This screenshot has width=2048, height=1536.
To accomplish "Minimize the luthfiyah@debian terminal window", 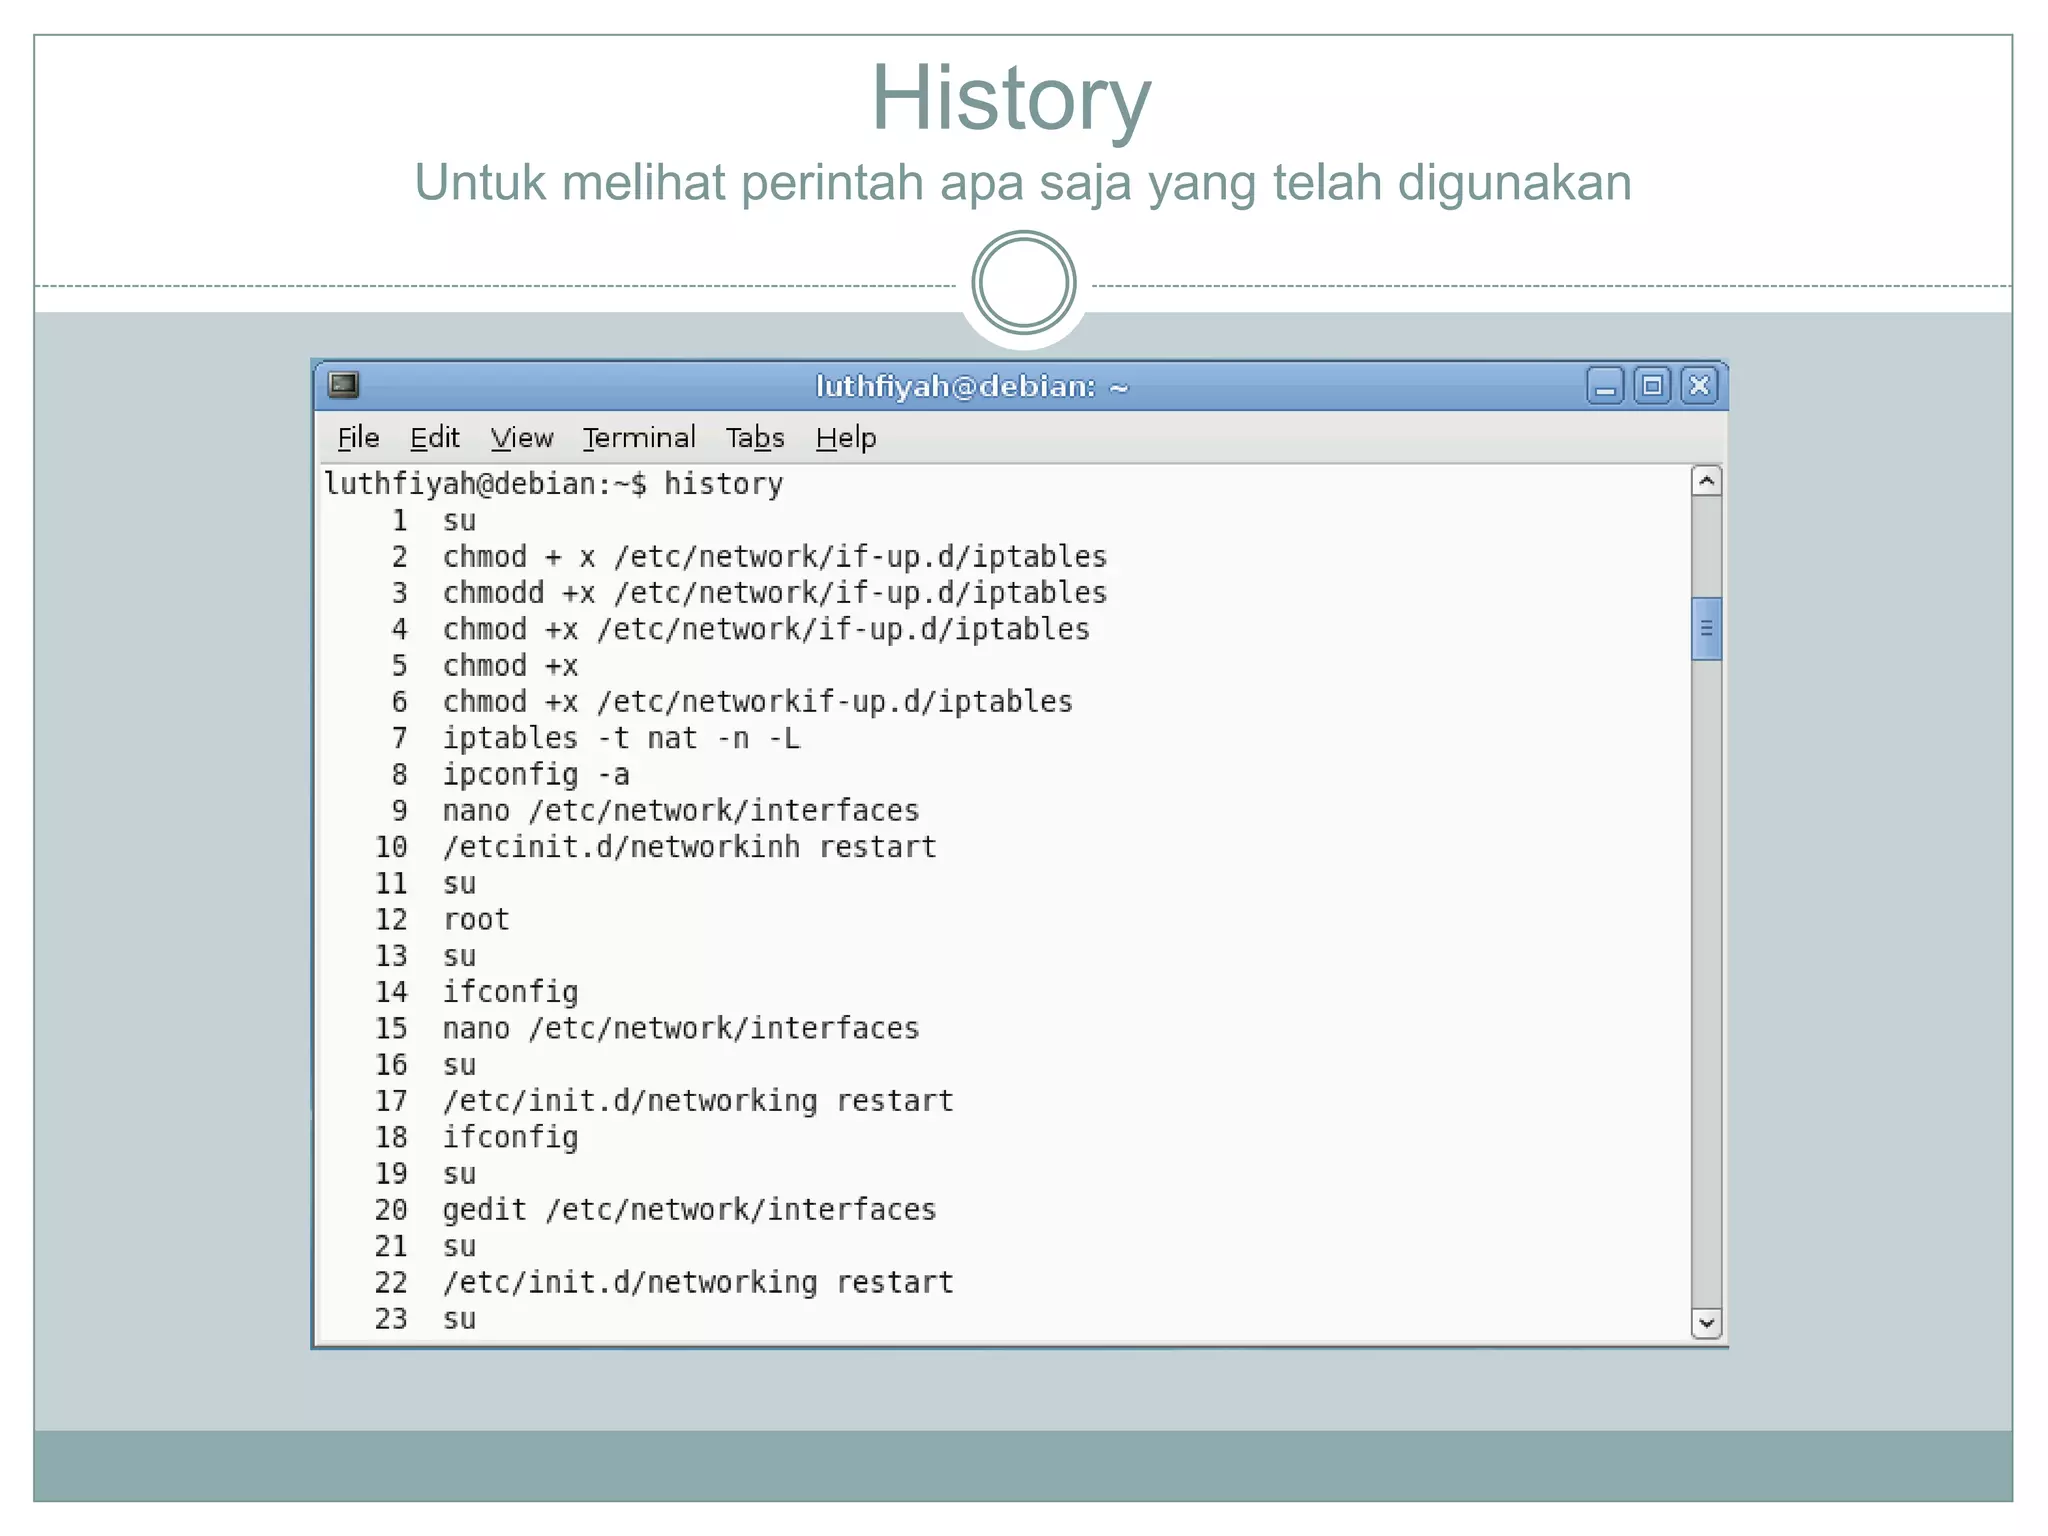I will pyautogui.click(x=1605, y=386).
